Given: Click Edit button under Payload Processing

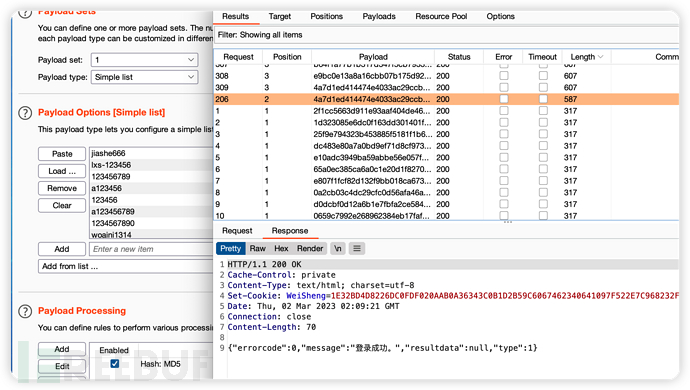Looking at the screenshot, I should pos(62,366).
